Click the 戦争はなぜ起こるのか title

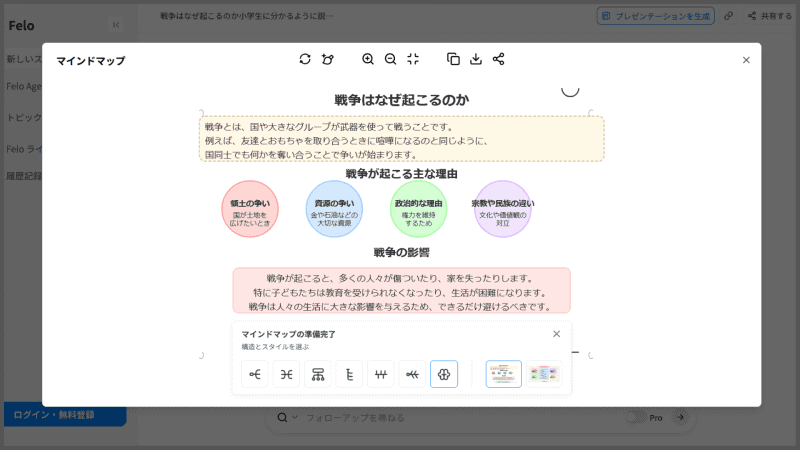(402, 100)
